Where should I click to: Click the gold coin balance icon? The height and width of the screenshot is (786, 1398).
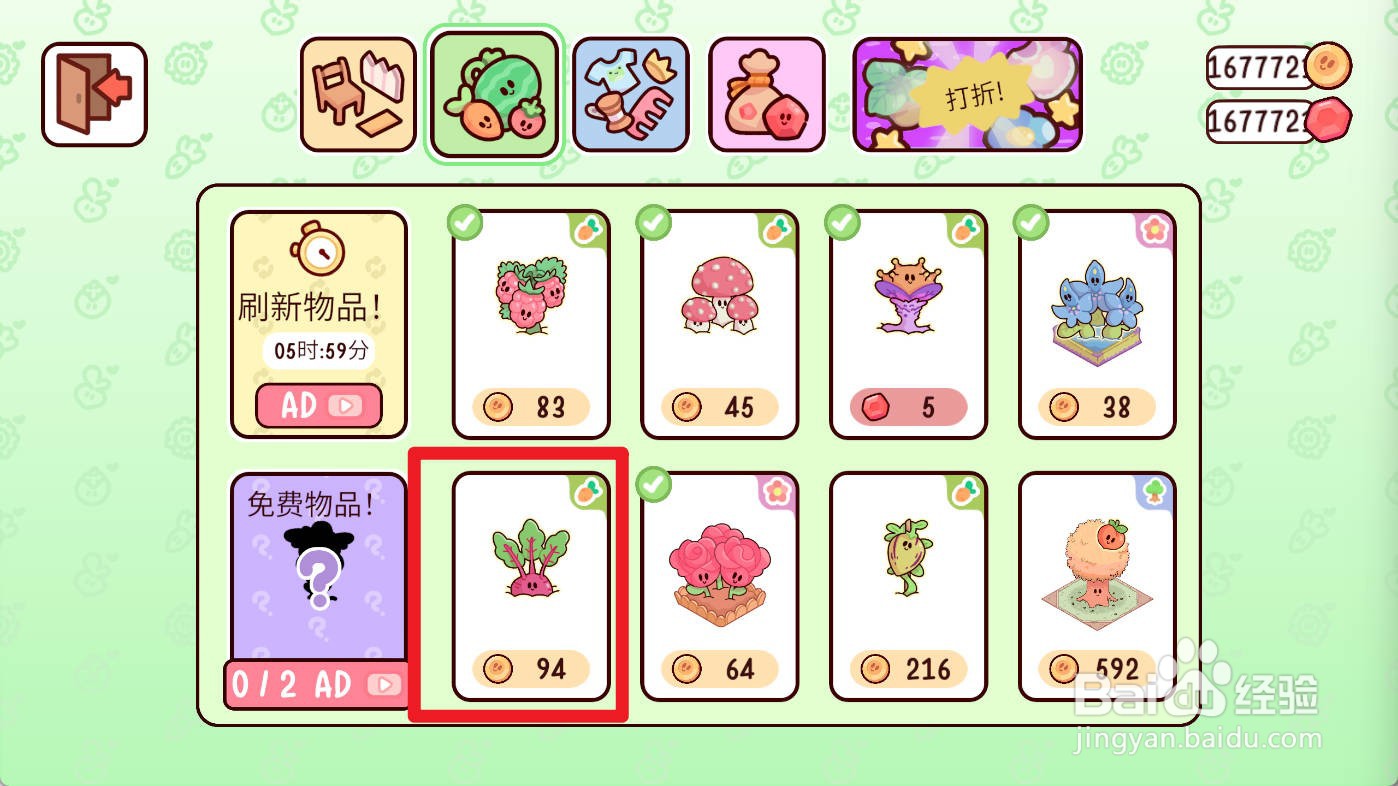click(1329, 65)
